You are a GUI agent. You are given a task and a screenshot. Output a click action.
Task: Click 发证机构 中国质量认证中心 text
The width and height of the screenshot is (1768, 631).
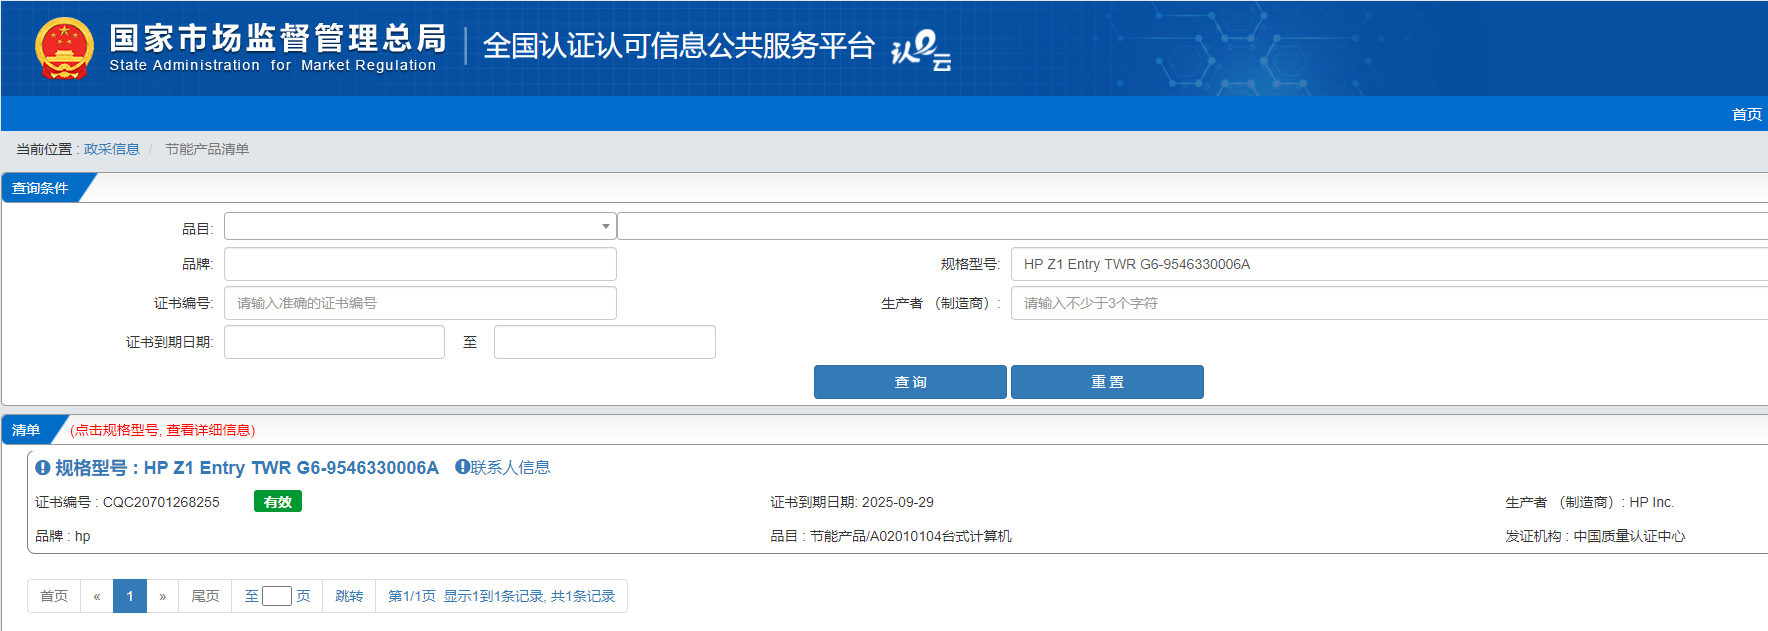pyautogui.click(x=1595, y=536)
